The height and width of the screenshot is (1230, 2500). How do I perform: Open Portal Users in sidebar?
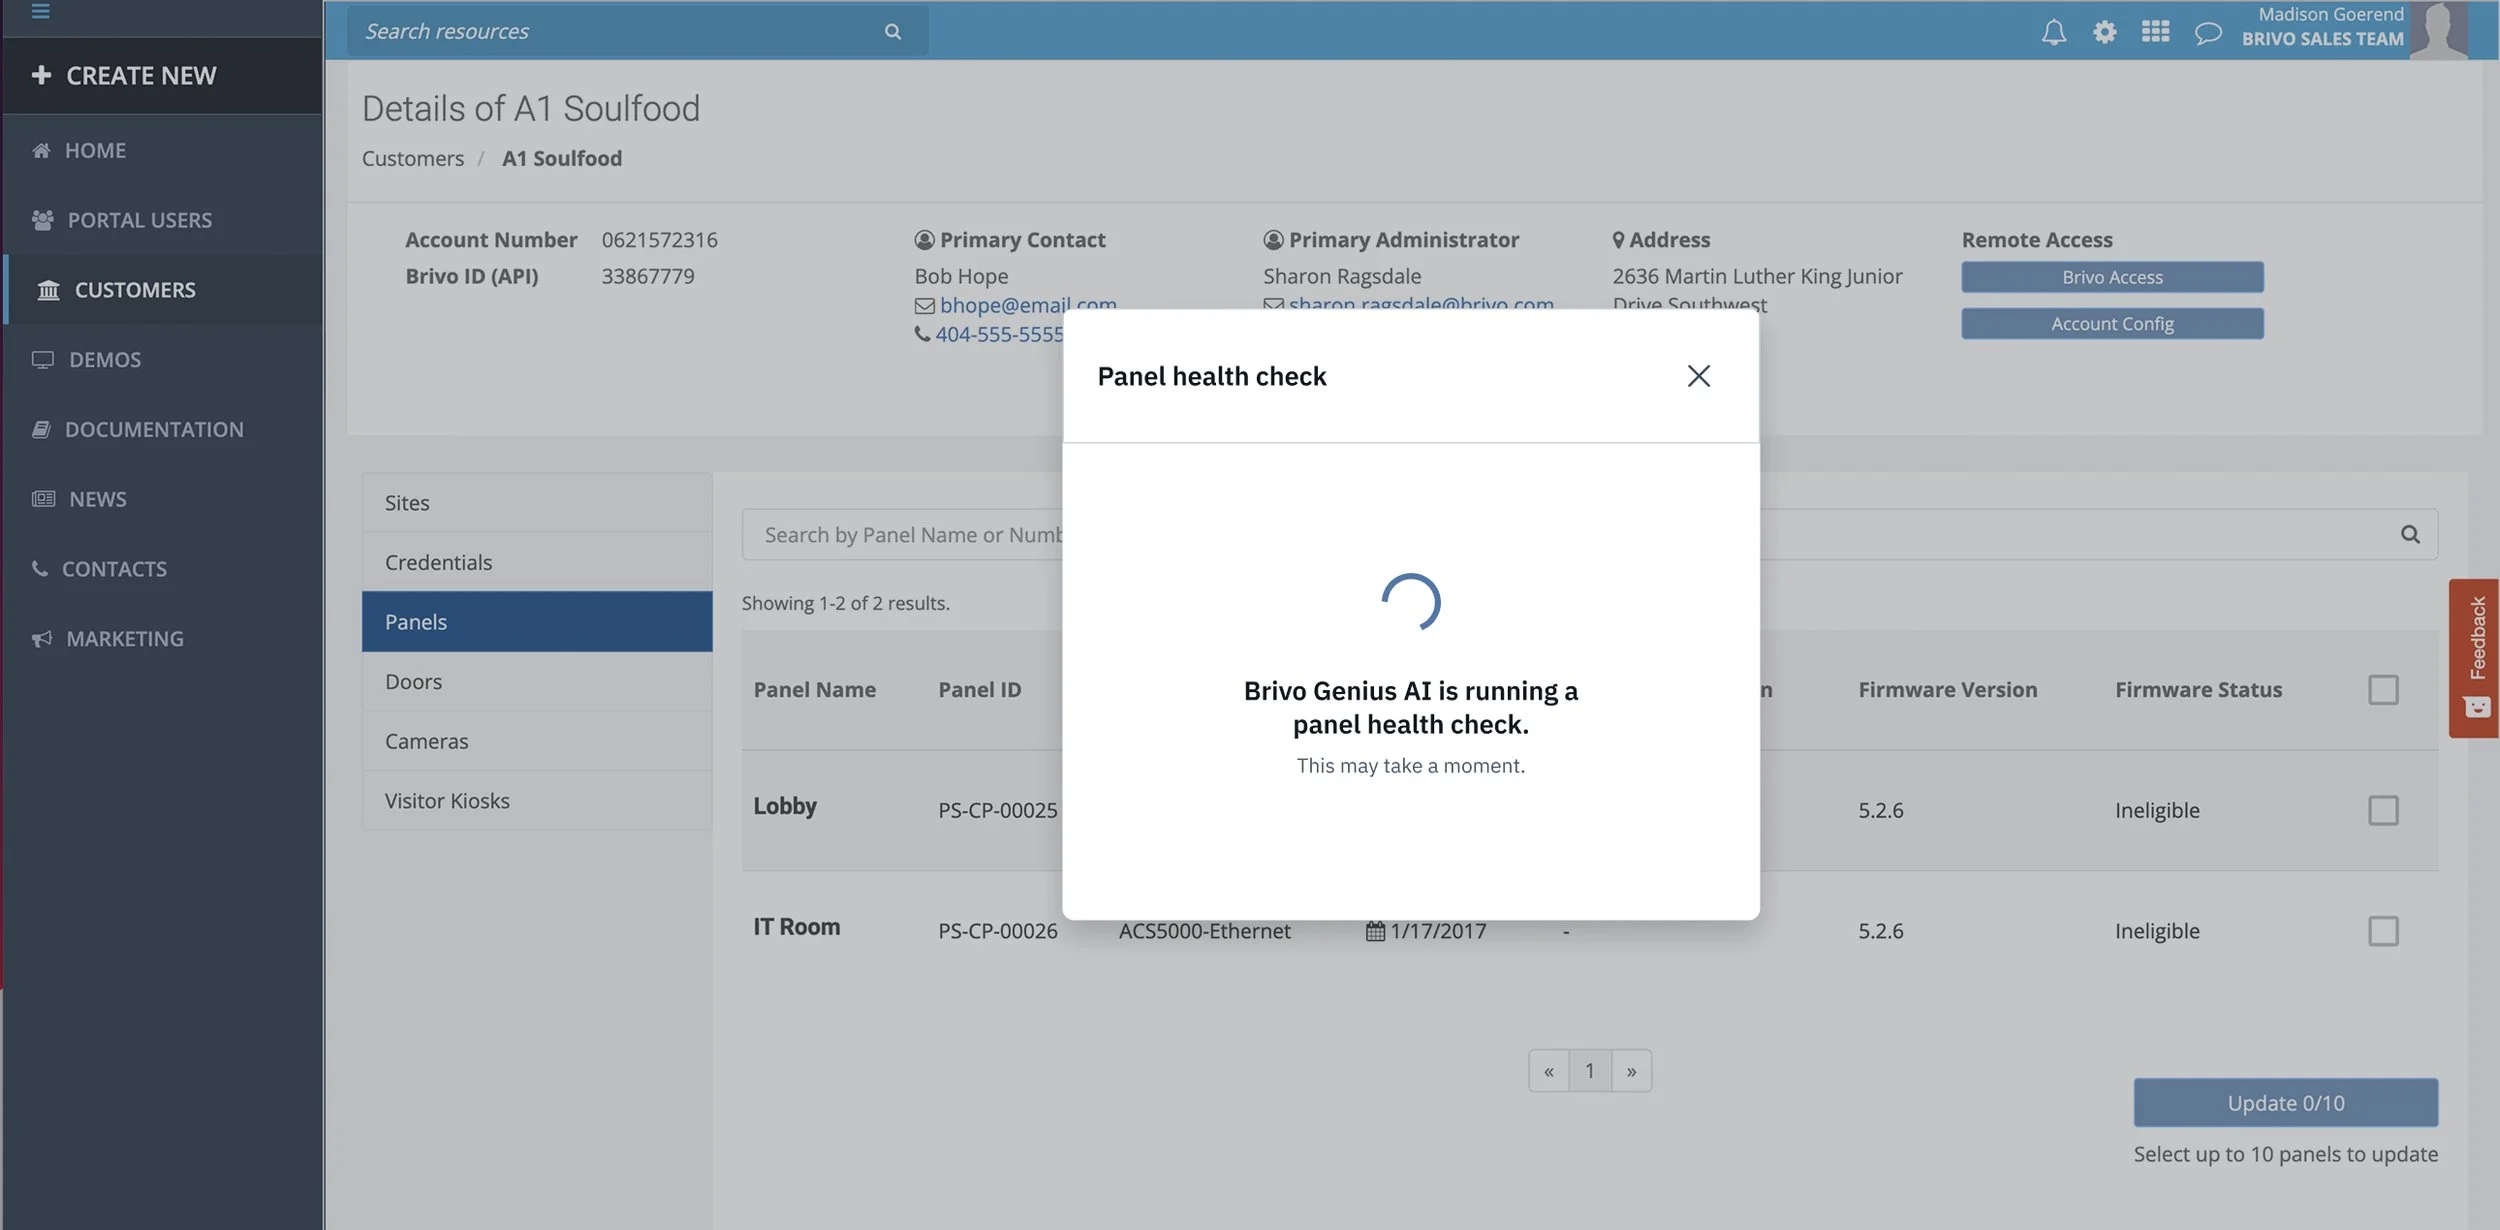point(139,220)
